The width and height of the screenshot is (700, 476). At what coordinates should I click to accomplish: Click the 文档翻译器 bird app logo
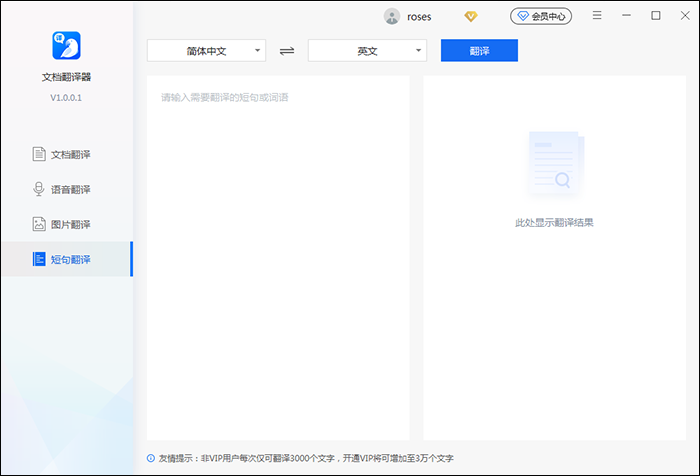pos(66,46)
